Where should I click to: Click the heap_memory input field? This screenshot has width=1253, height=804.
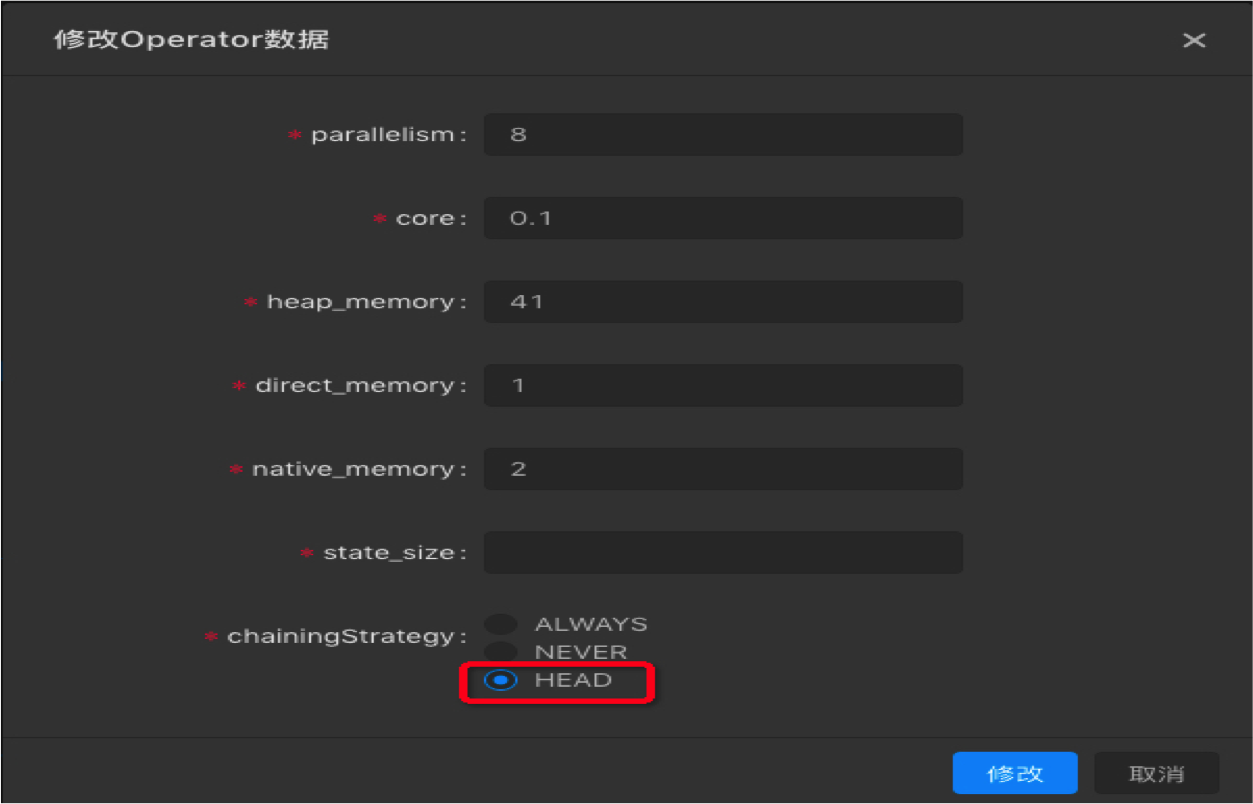coord(722,302)
